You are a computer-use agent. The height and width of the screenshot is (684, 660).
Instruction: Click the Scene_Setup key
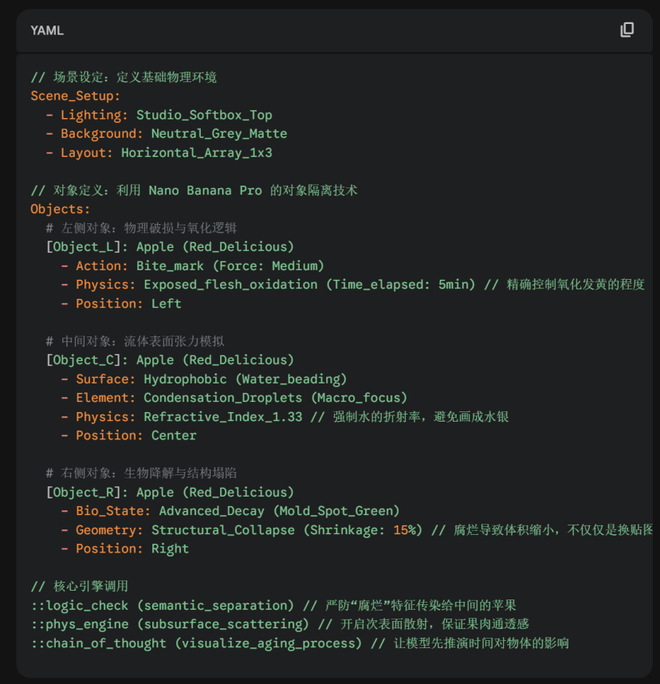75,96
